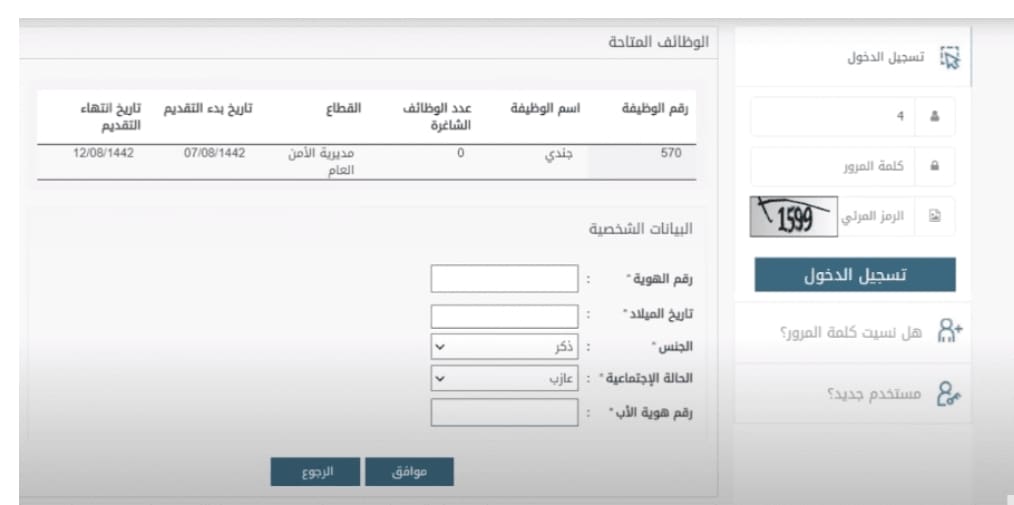Screen dimensions: 1014x505
Task: Focus the رقم الهوية input field
Action: pos(504,279)
